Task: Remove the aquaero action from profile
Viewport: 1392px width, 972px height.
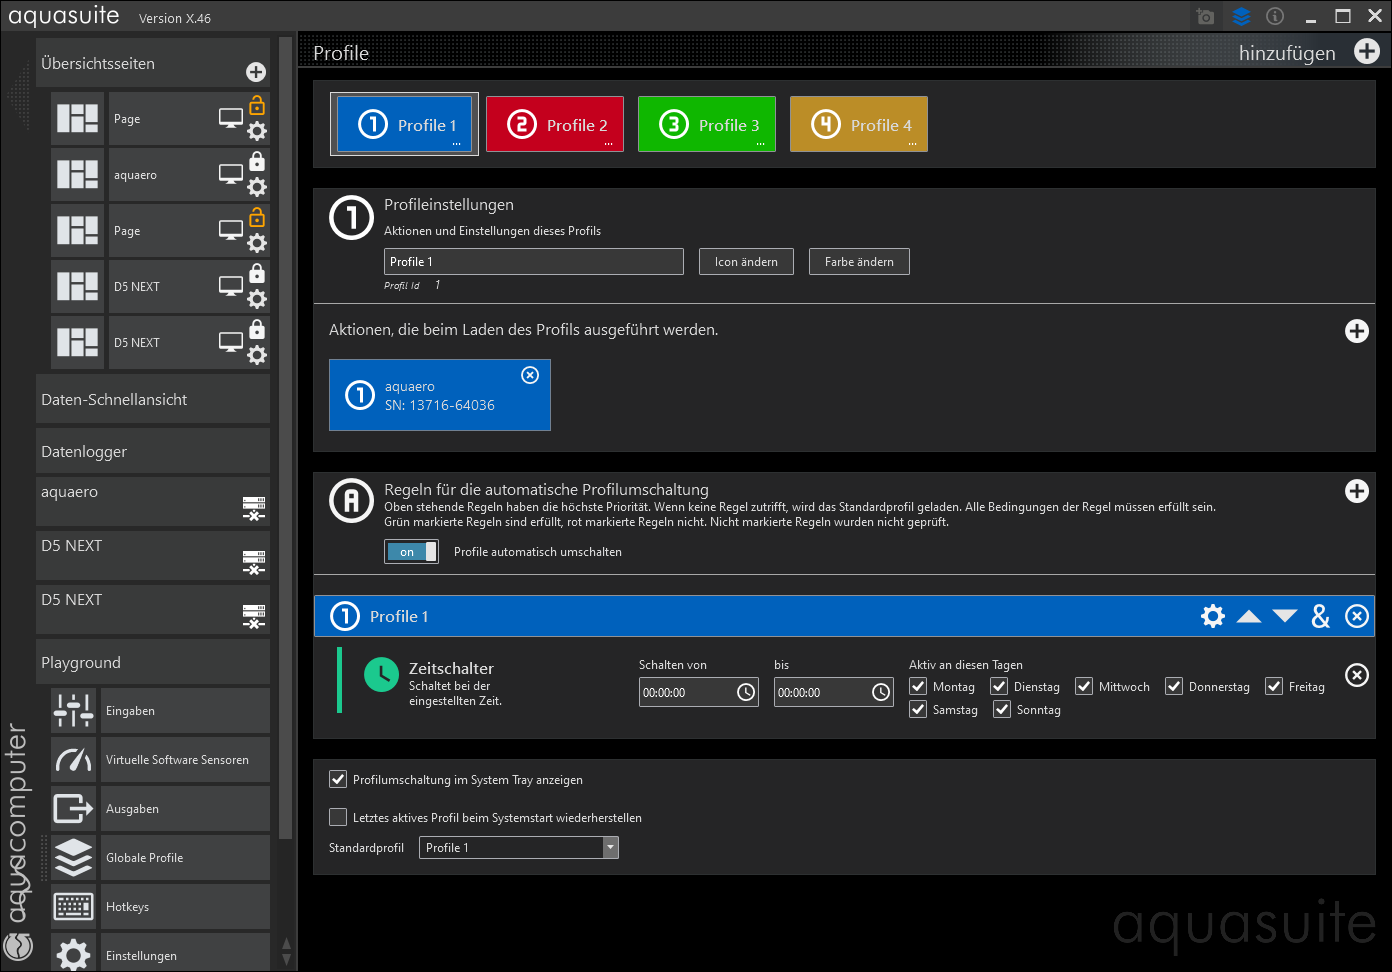Action: [530, 375]
